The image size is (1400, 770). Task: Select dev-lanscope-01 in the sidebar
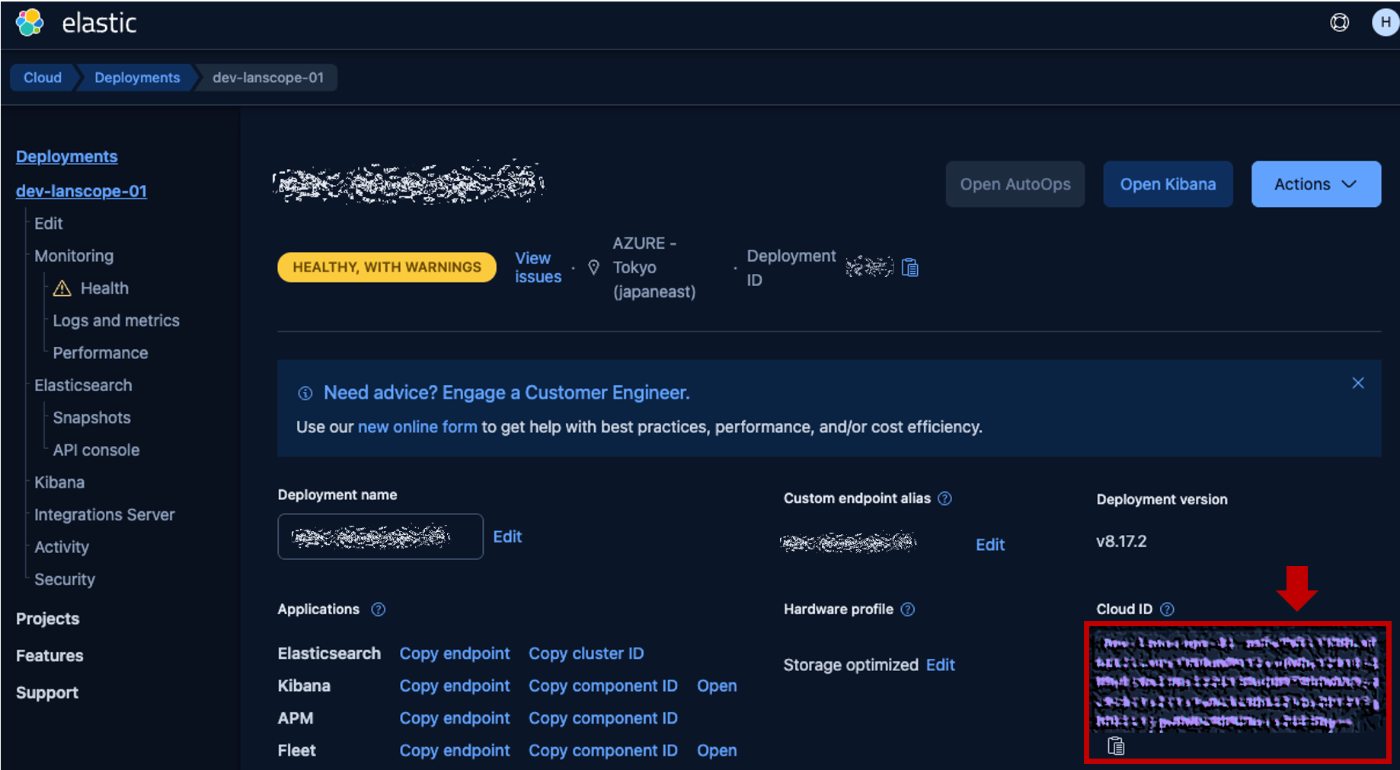(x=81, y=191)
